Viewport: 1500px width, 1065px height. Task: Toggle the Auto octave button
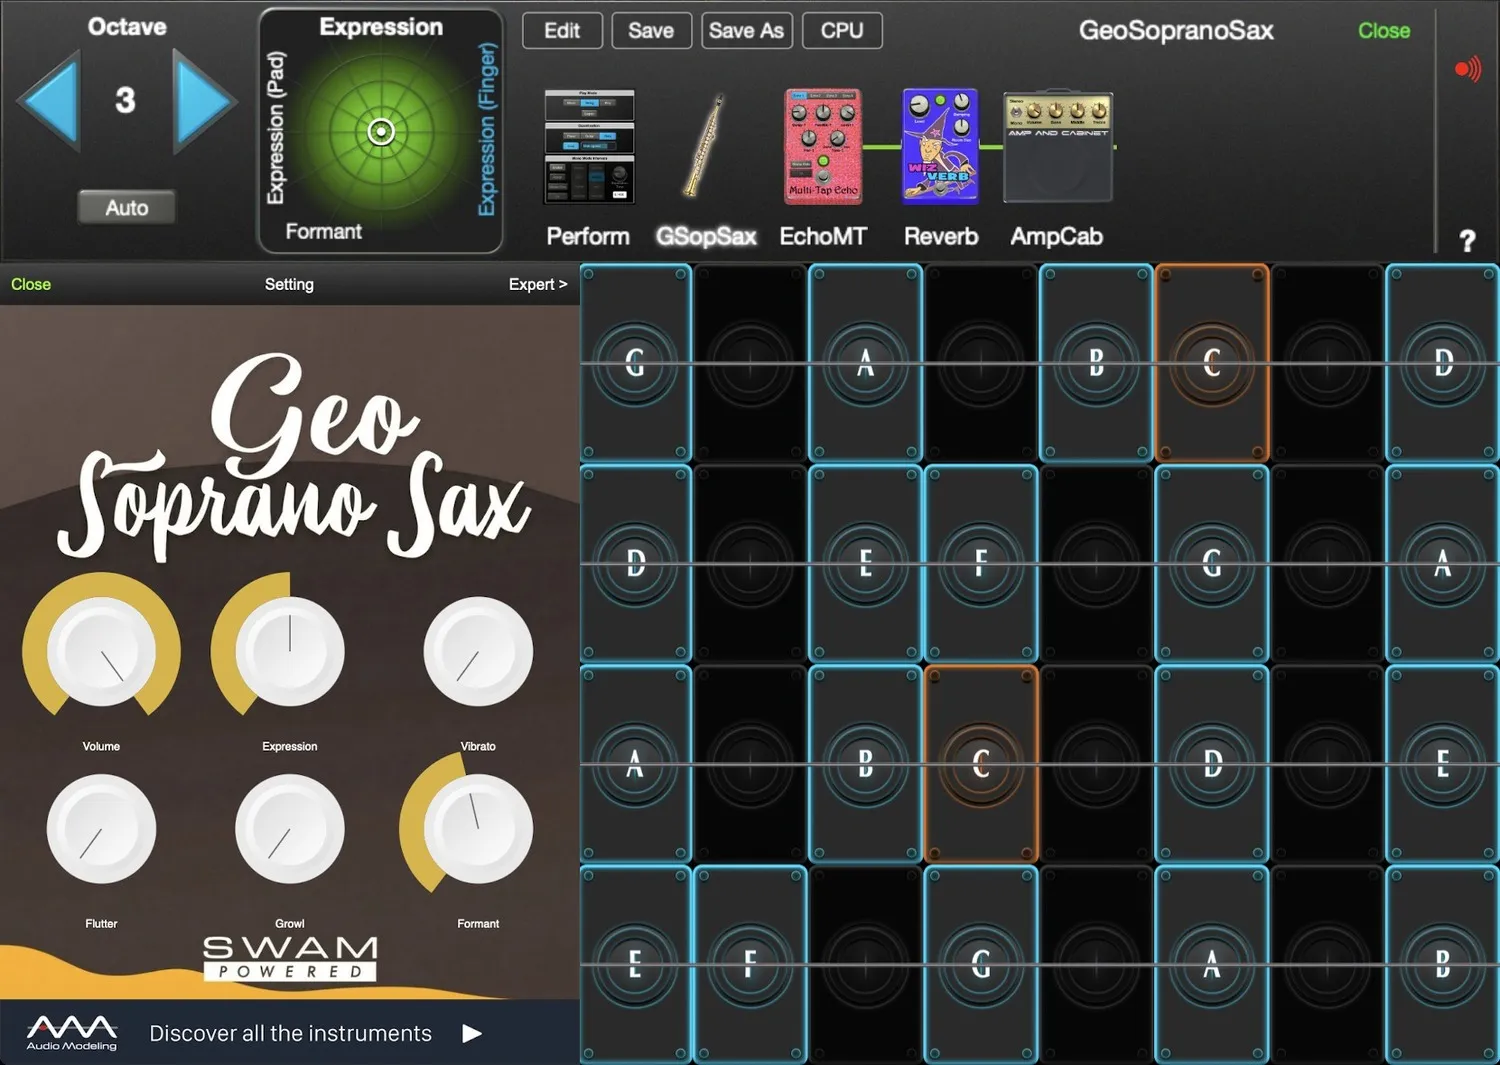tap(127, 207)
